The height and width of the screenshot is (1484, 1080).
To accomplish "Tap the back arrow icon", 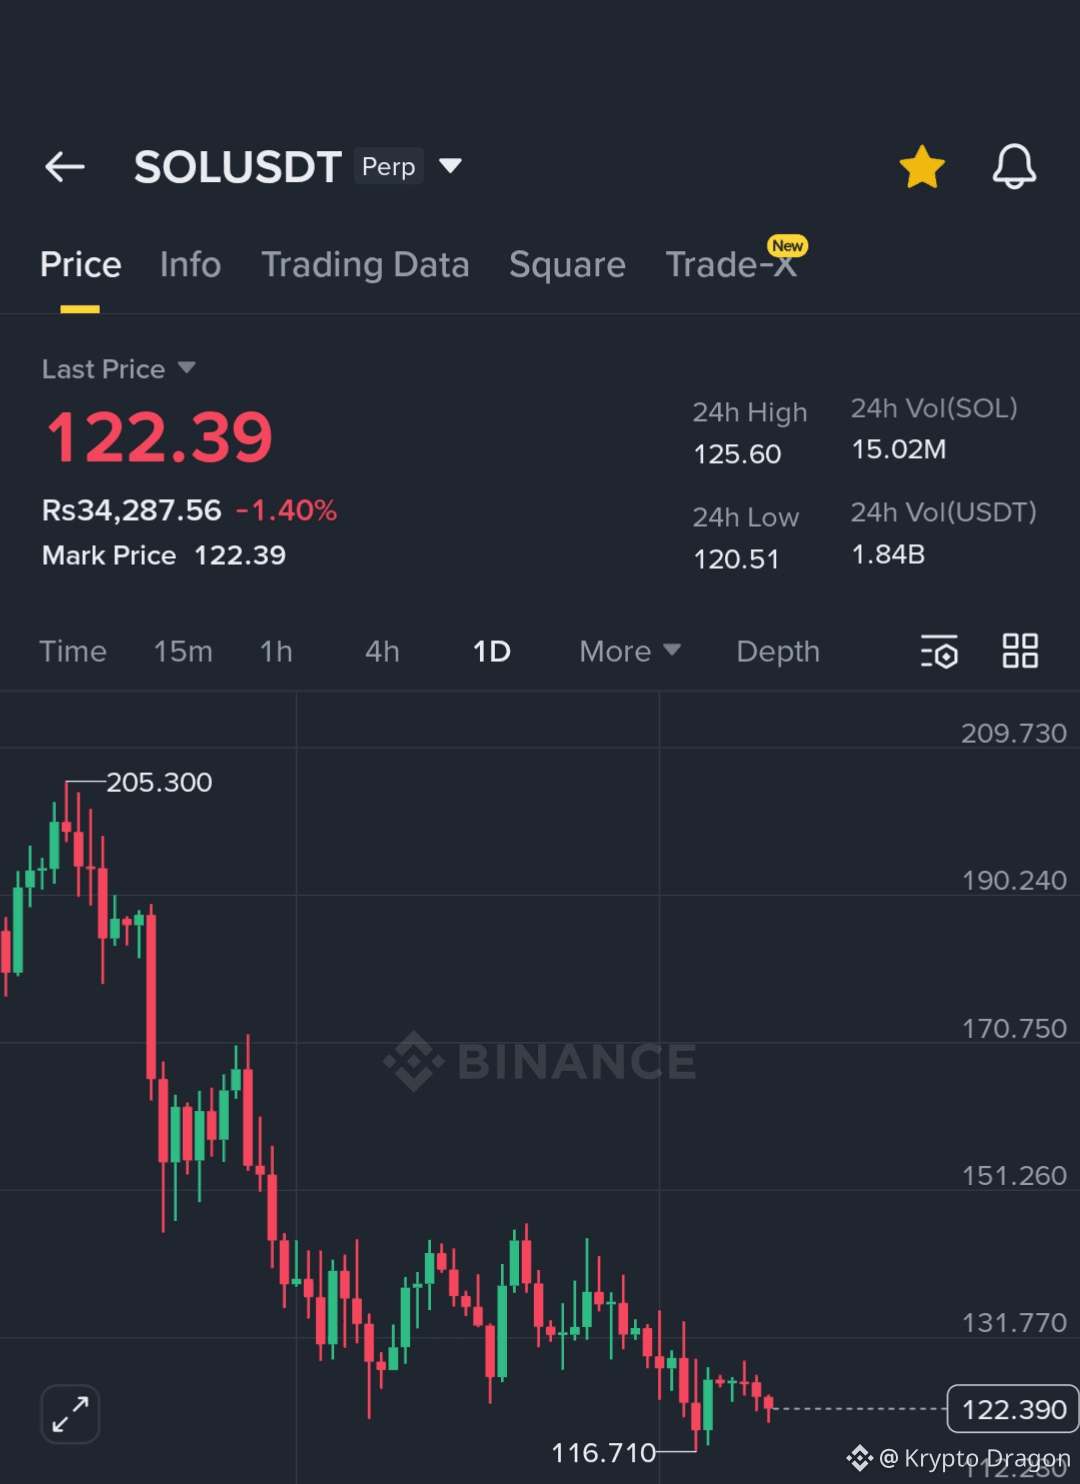I will (65, 166).
